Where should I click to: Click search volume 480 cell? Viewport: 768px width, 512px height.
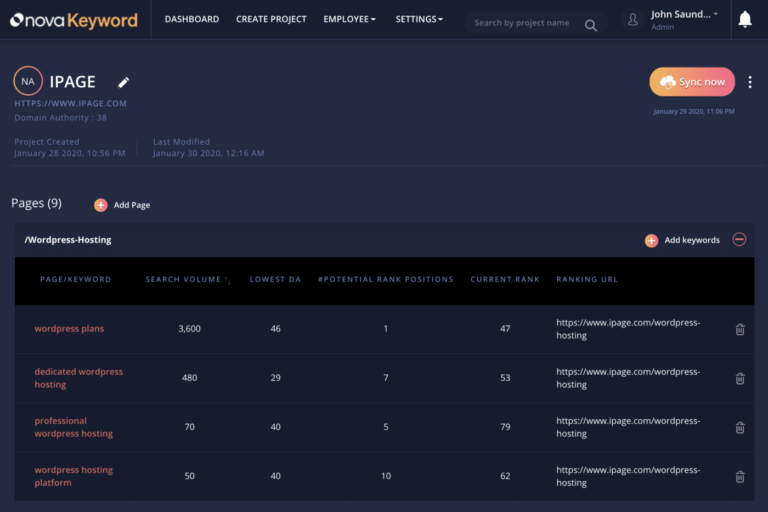[x=190, y=378]
